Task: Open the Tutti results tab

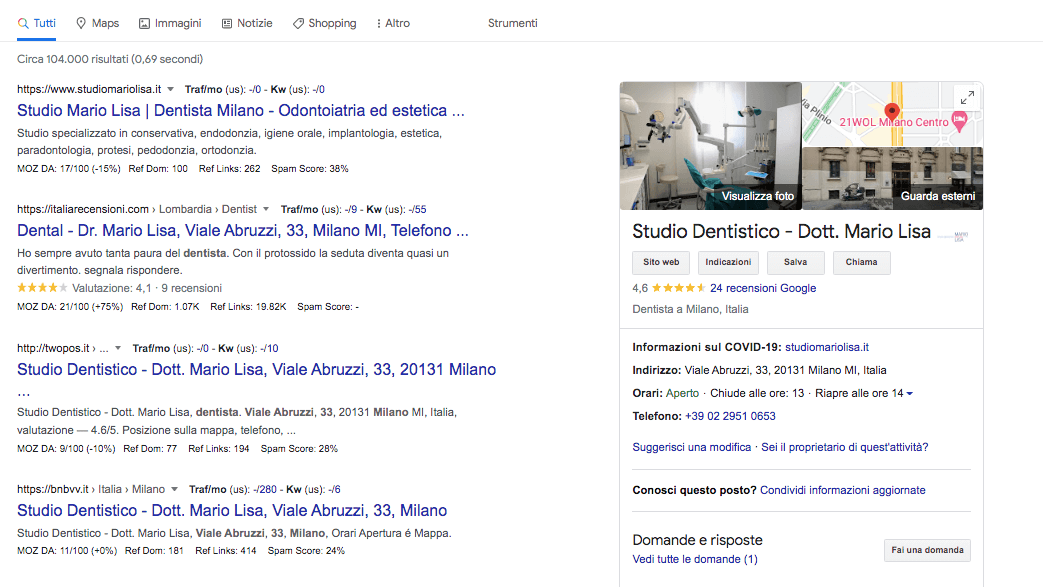Action: 37,23
